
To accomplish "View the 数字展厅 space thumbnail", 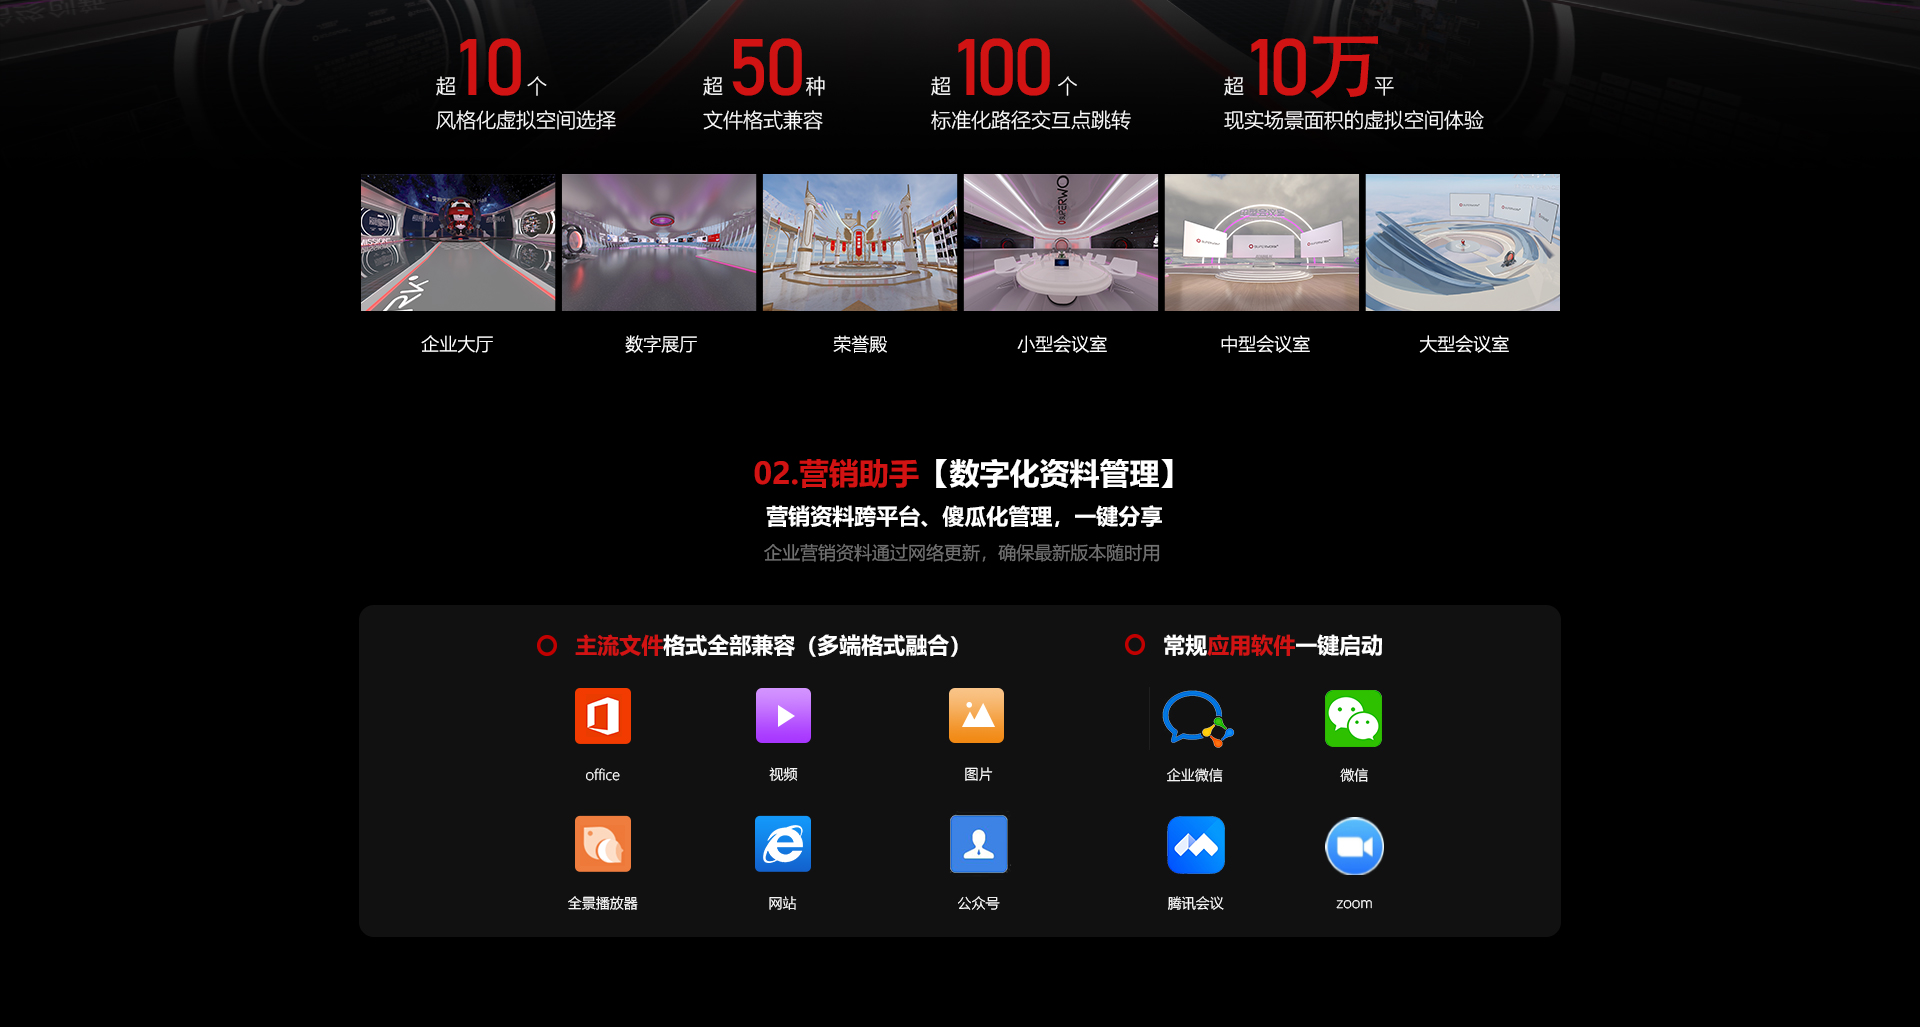I will (659, 242).
